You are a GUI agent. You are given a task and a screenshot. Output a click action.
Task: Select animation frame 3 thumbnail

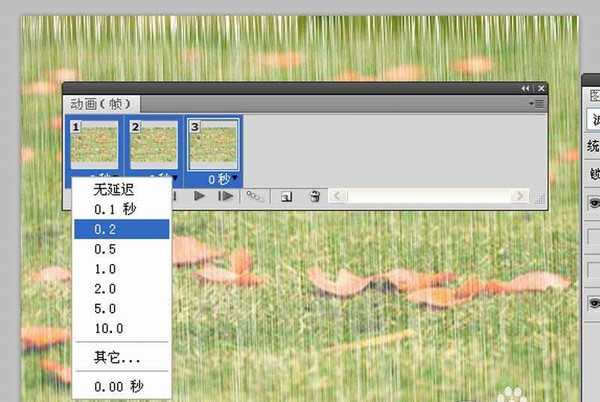[x=214, y=145]
